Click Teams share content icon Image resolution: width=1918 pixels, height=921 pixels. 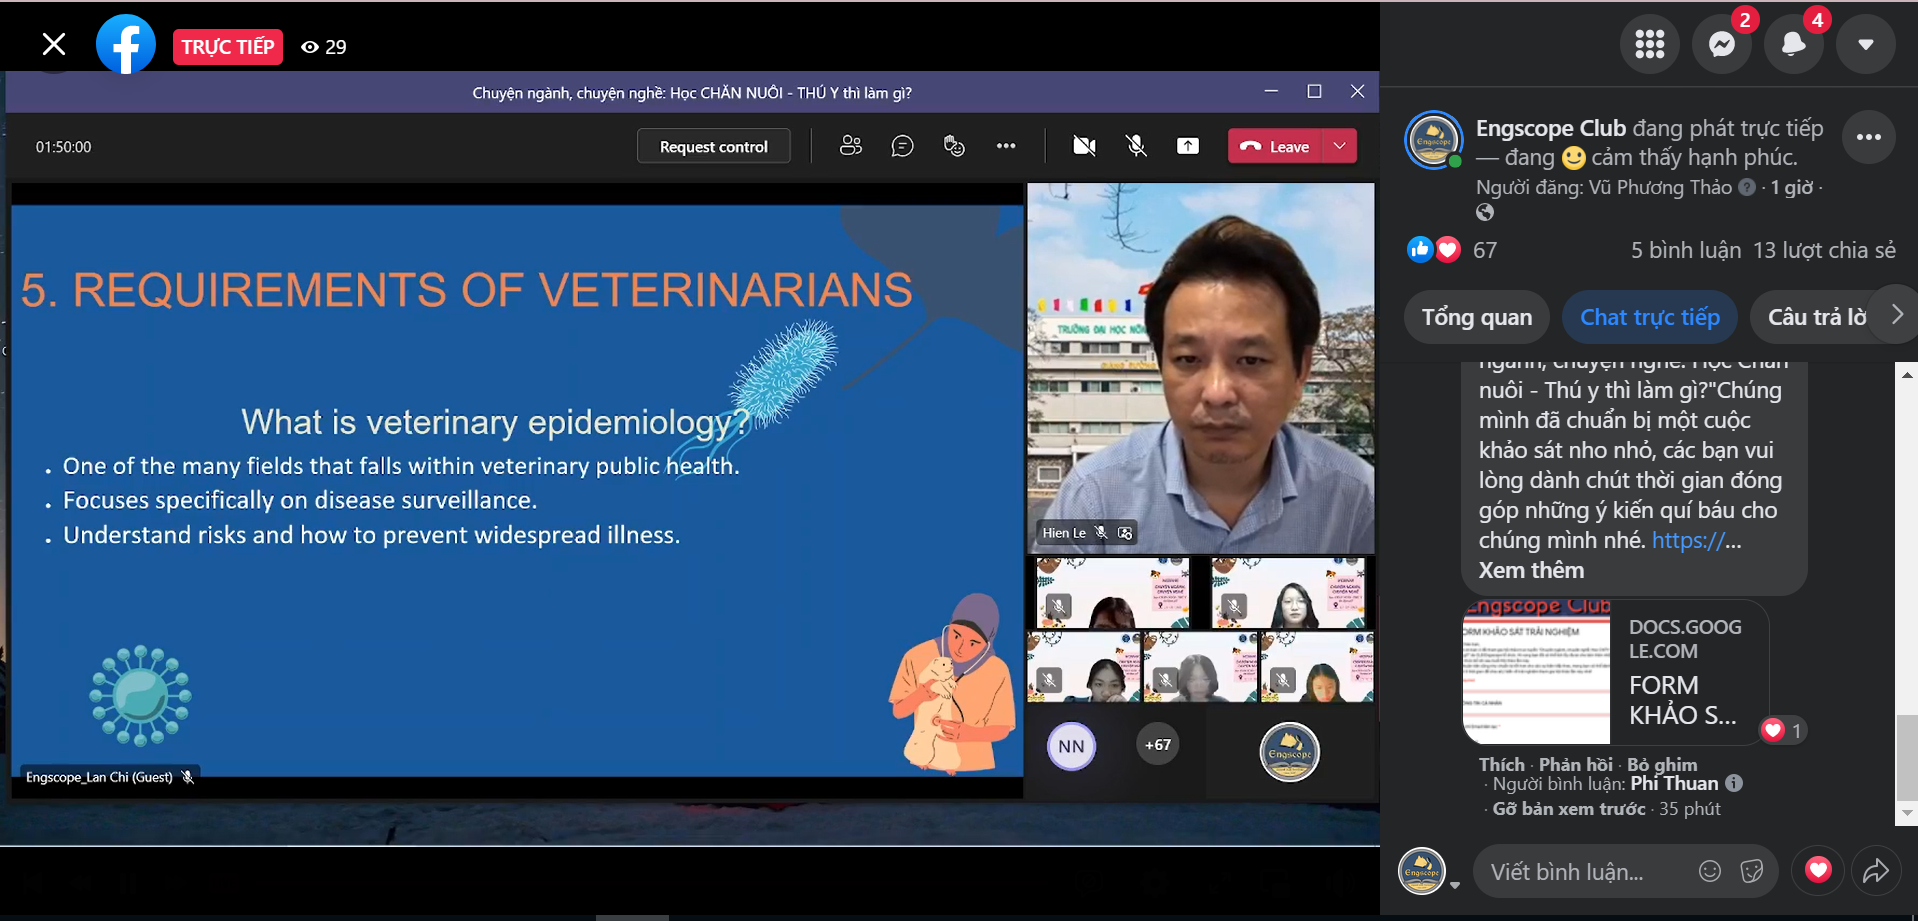tap(1188, 146)
